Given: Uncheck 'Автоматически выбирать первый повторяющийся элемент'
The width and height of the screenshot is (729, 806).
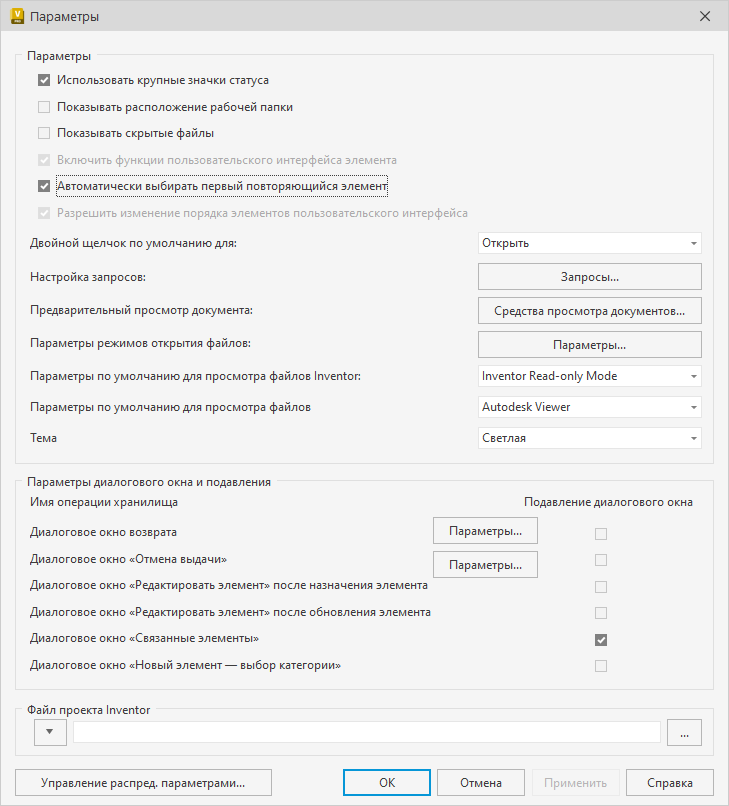Looking at the screenshot, I should 44,186.
